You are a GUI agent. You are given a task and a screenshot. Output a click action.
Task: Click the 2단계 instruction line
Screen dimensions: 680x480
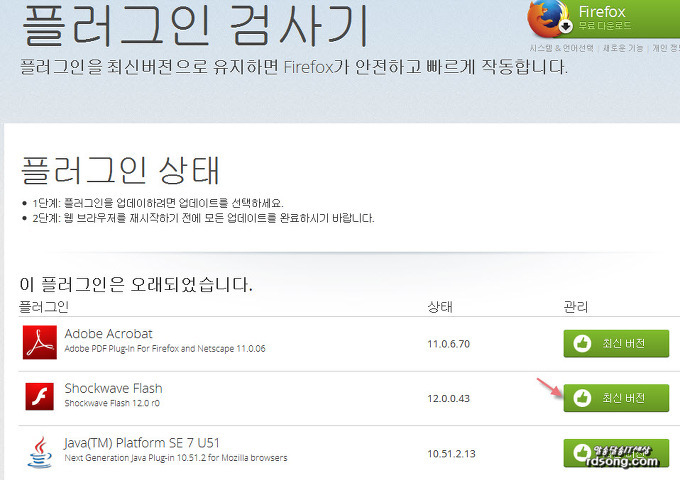click(x=203, y=218)
